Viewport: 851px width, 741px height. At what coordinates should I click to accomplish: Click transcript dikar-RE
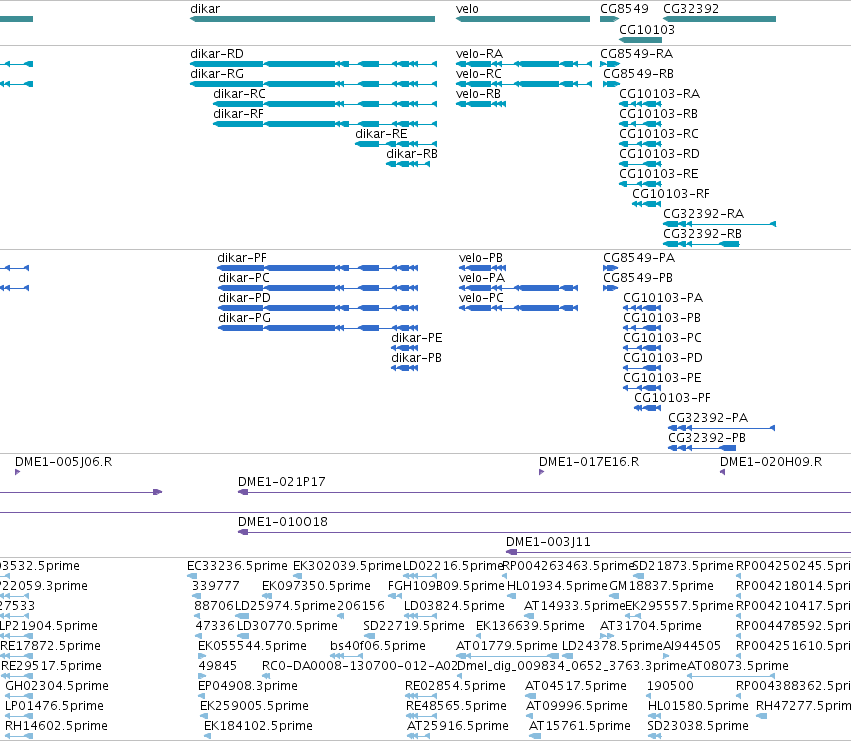pyautogui.click(x=381, y=134)
